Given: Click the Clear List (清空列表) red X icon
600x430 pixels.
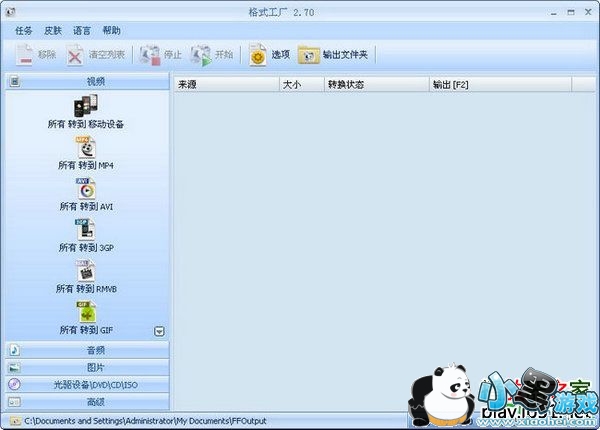Looking at the screenshot, I should tap(75, 55).
